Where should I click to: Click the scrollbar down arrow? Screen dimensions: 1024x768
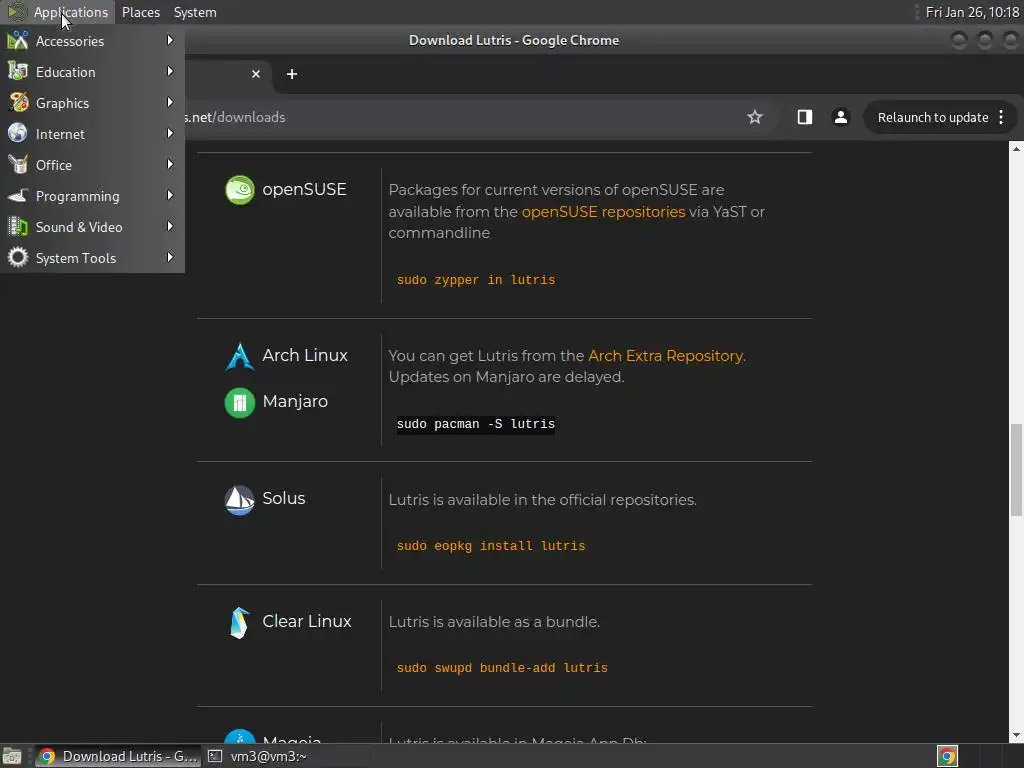1016,736
